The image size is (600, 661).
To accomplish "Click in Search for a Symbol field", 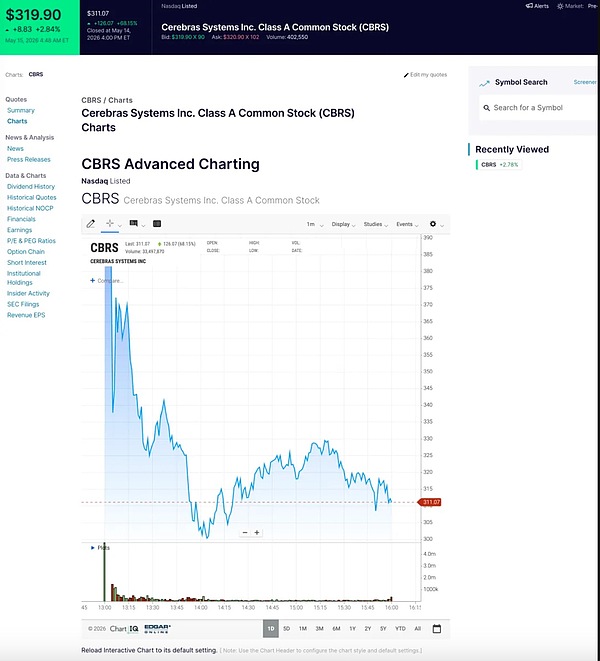I will pyautogui.click(x=538, y=107).
